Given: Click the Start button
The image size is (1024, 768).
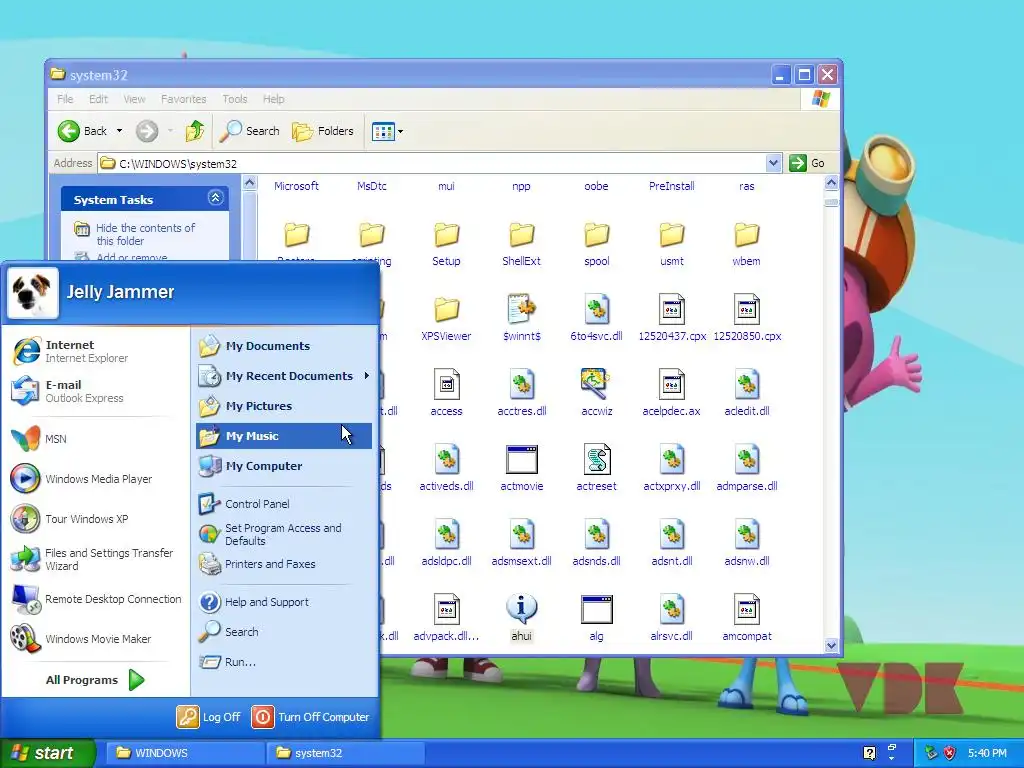Looking at the screenshot, I should (x=47, y=753).
